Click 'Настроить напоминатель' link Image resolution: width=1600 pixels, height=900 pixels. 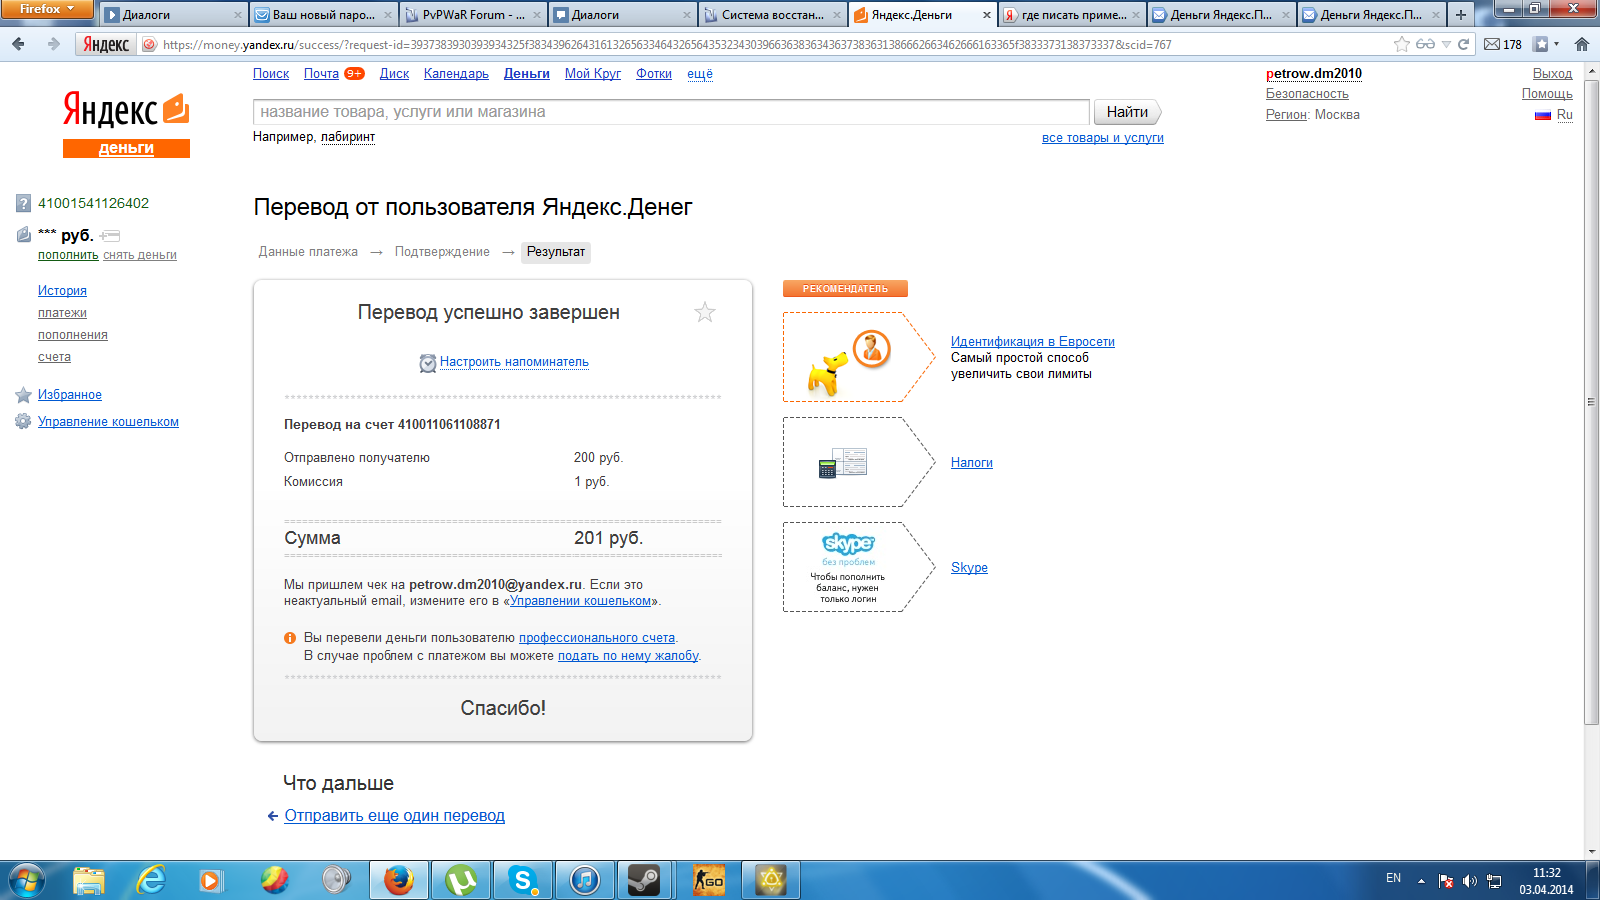[x=514, y=362]
